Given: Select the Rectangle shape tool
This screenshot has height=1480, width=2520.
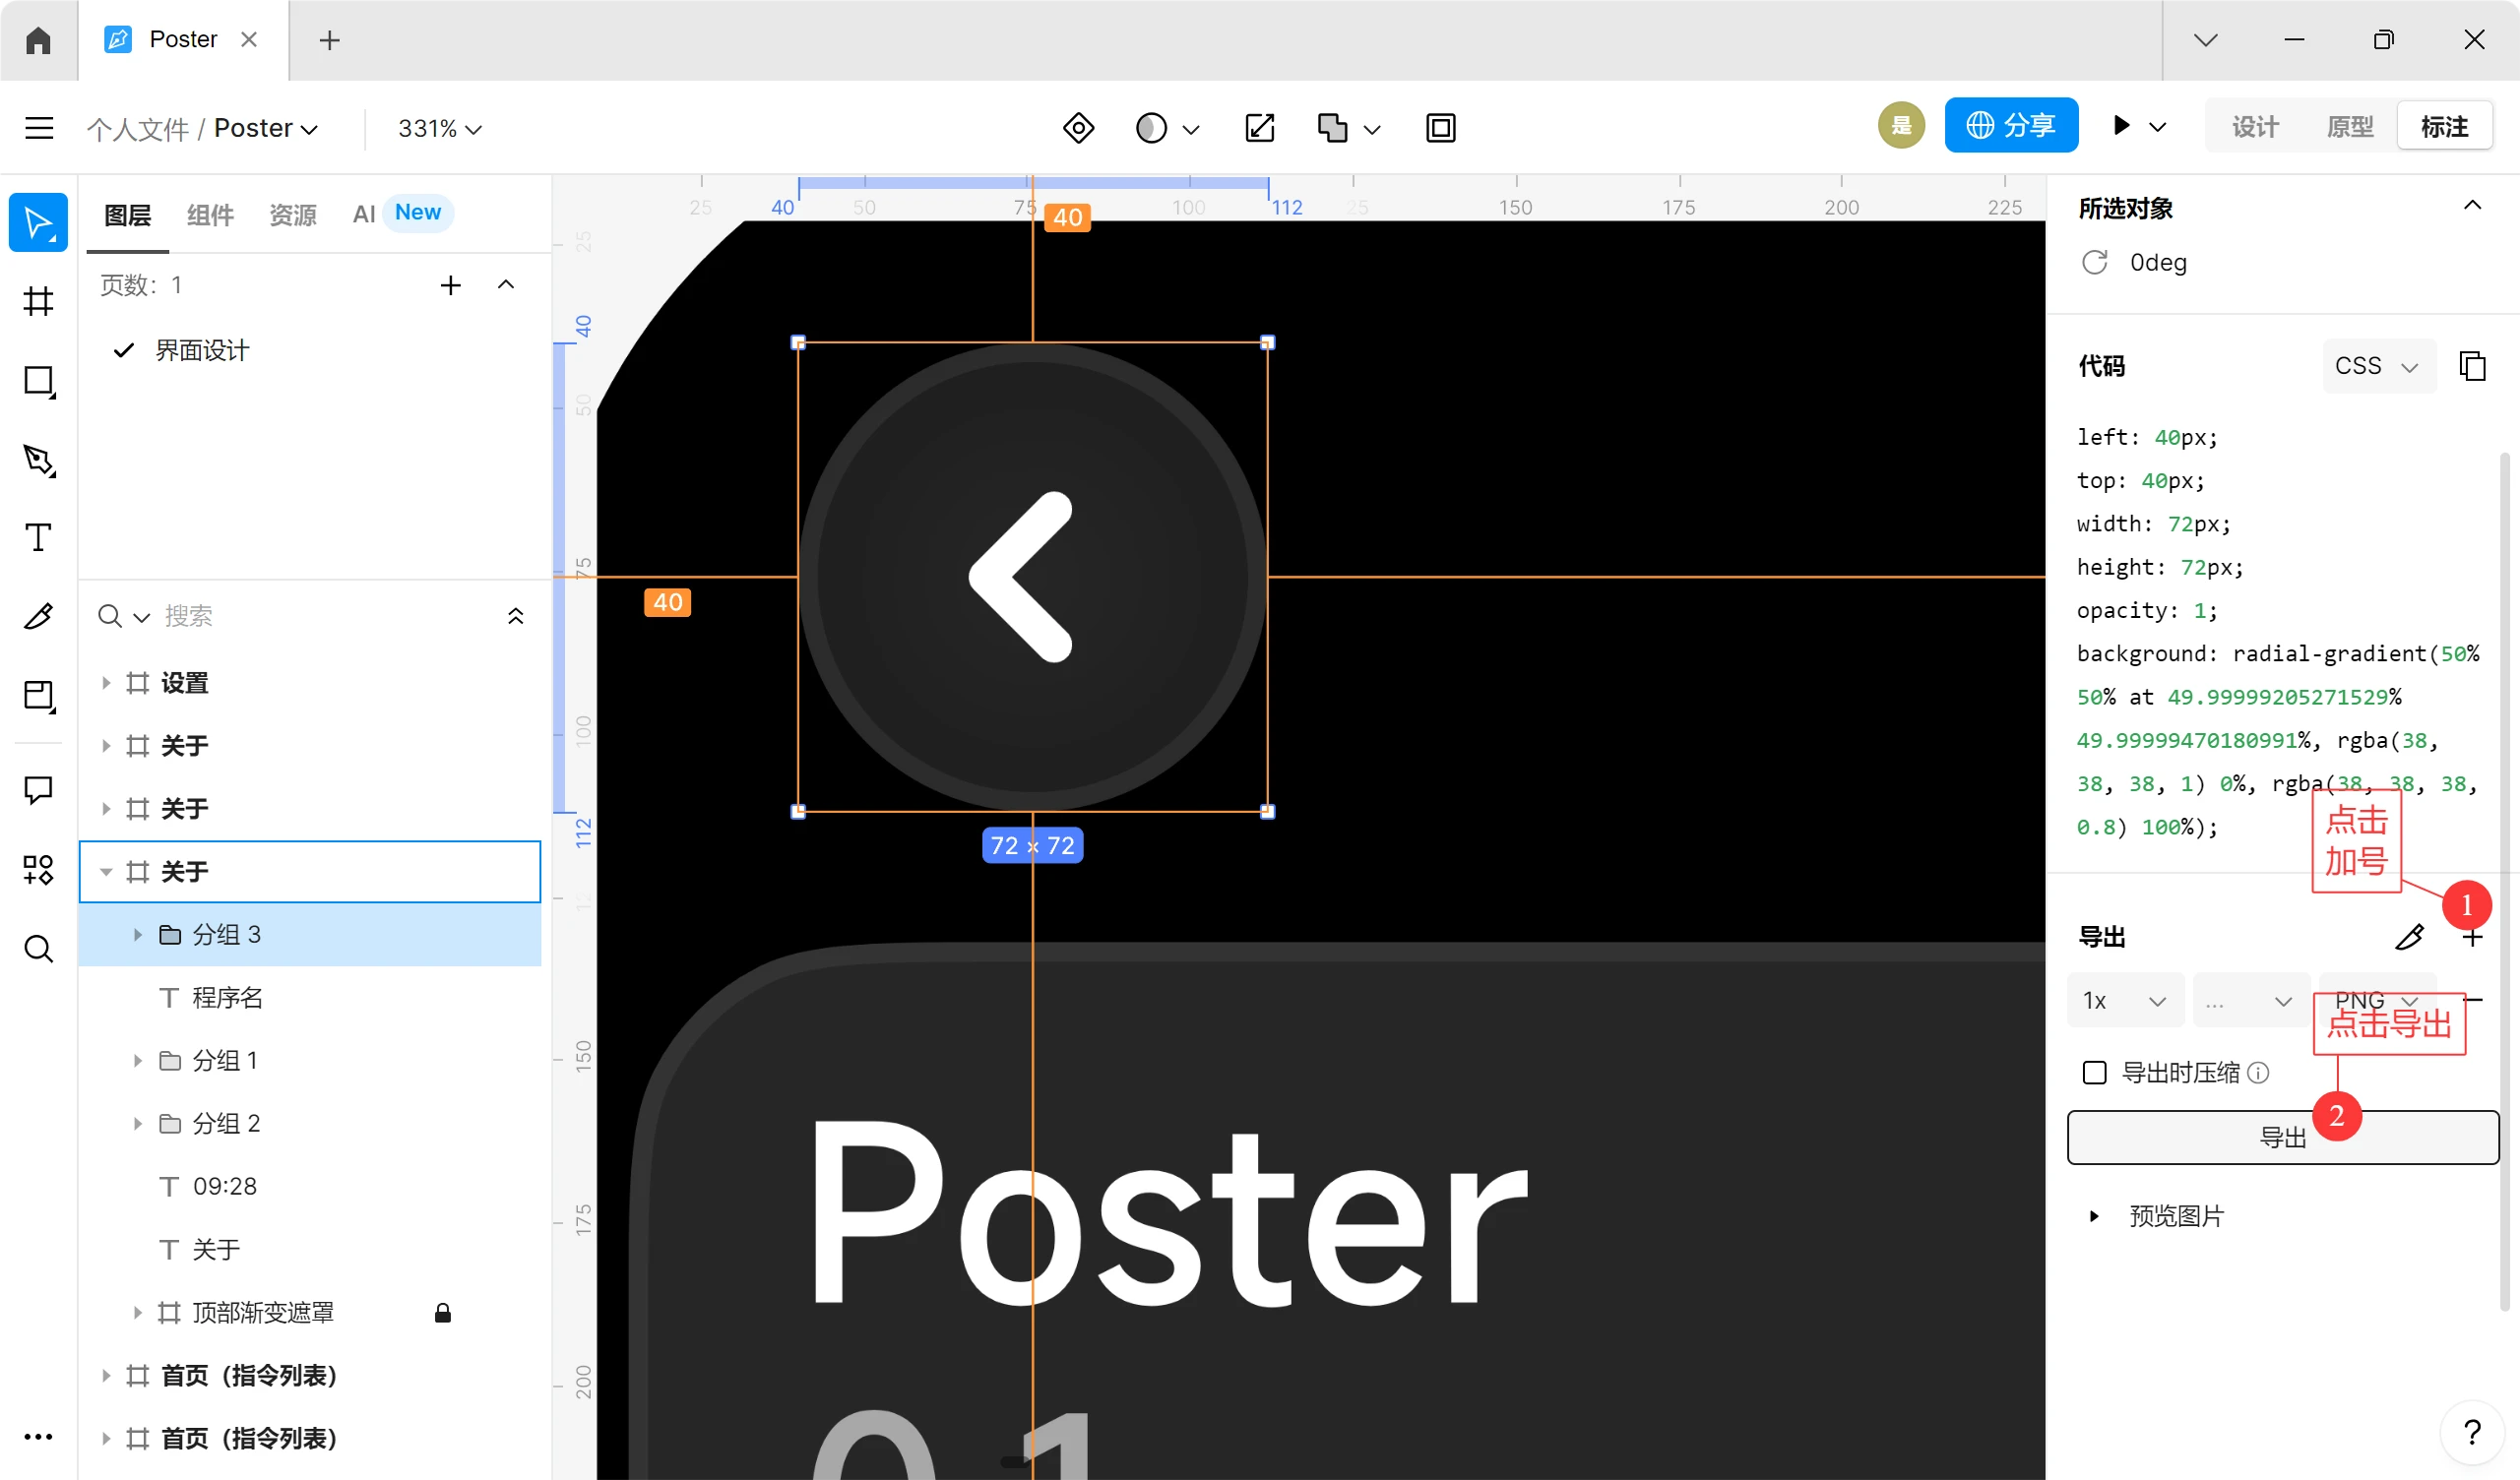Looking at the screenshot, I should point(38,380).
